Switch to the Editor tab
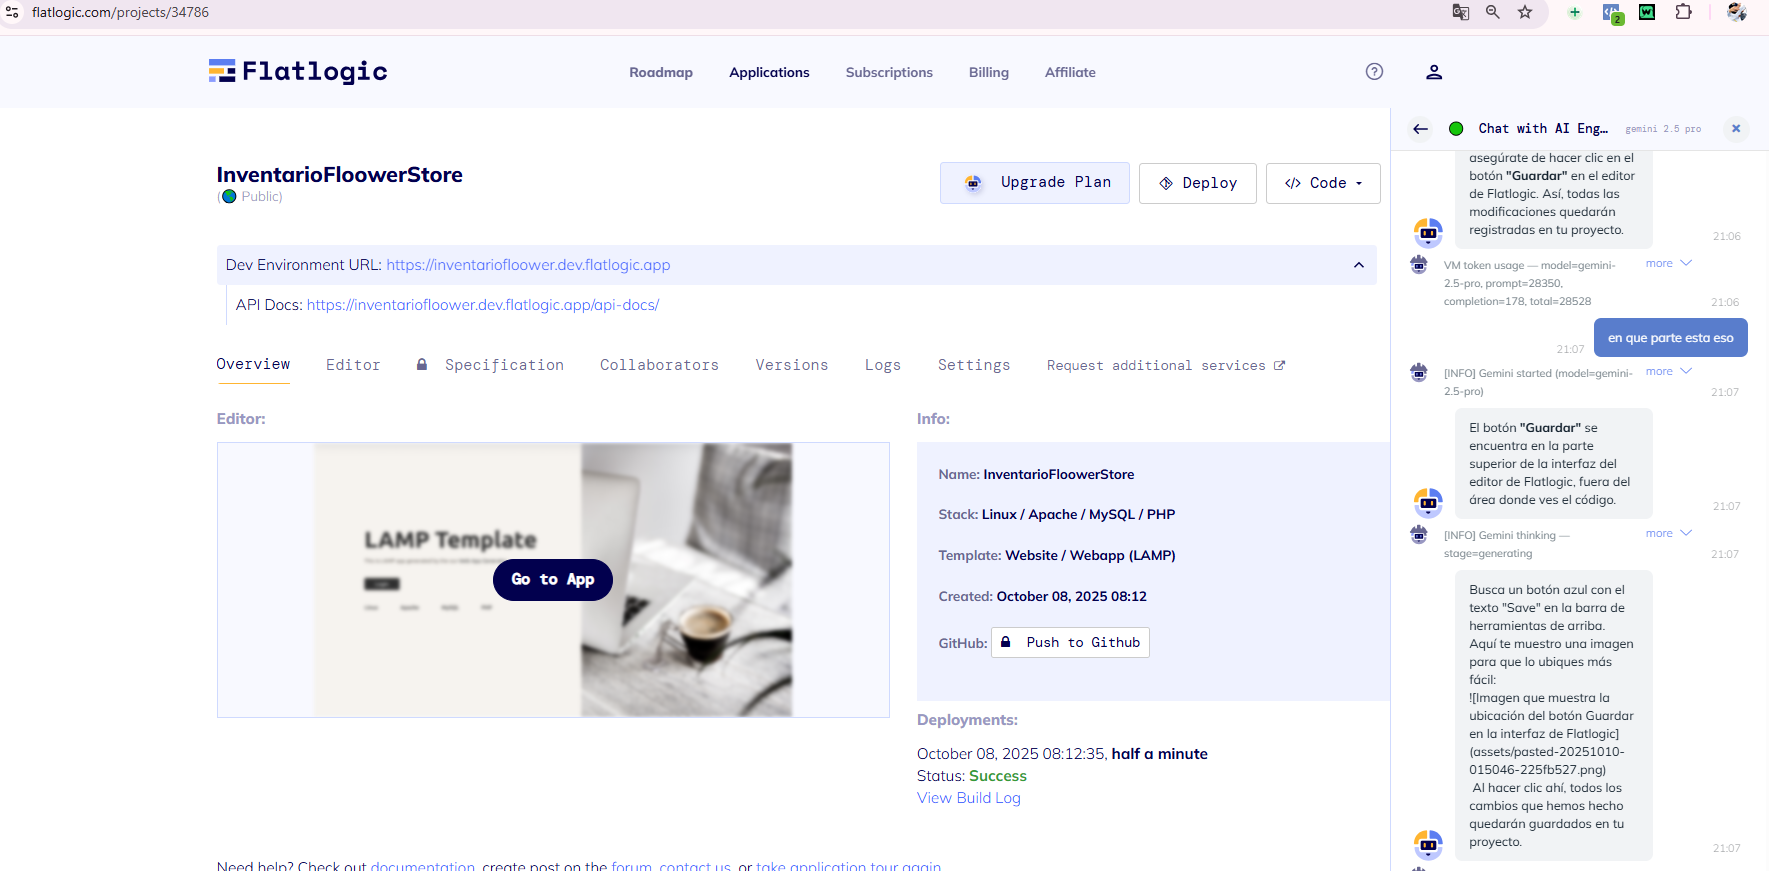Image resolution: width=1769 pixels, height=871 pixels. [353, 365]
